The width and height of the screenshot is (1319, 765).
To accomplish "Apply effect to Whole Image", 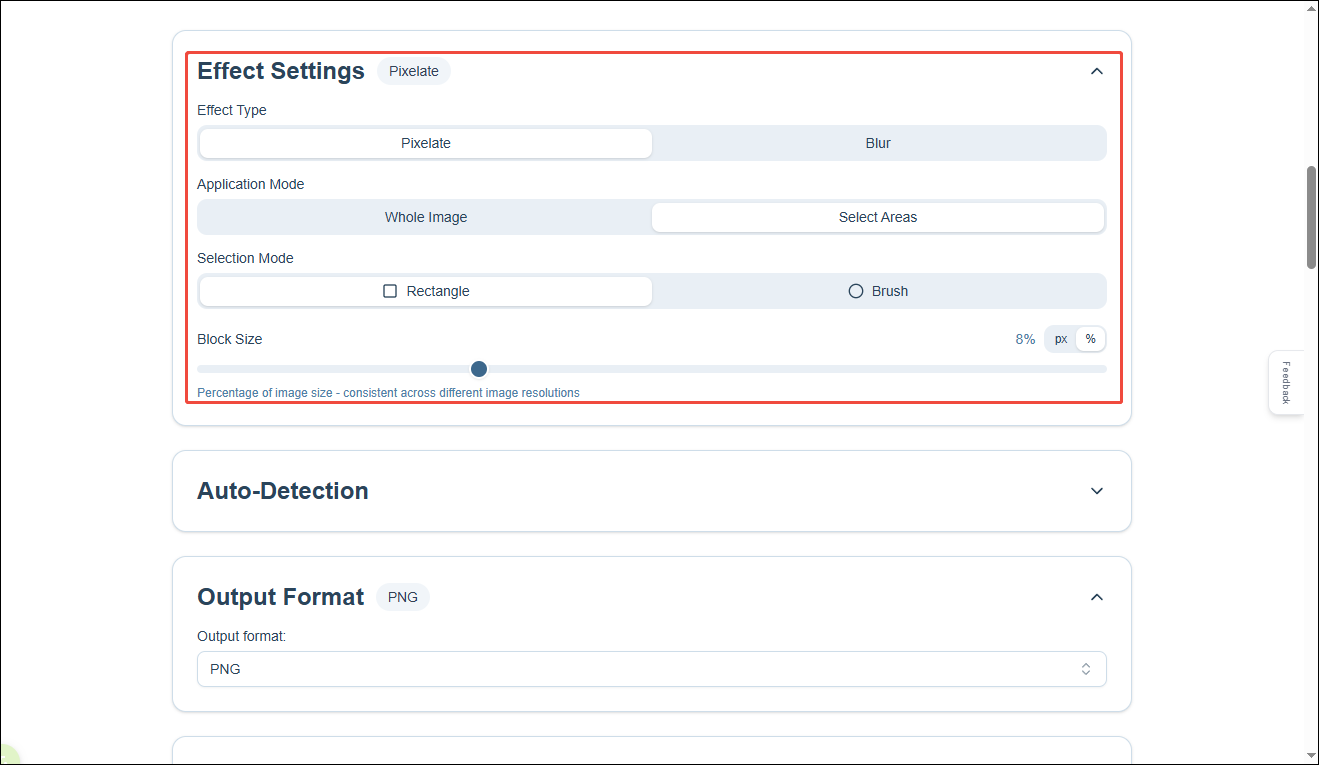I will 425,217.
